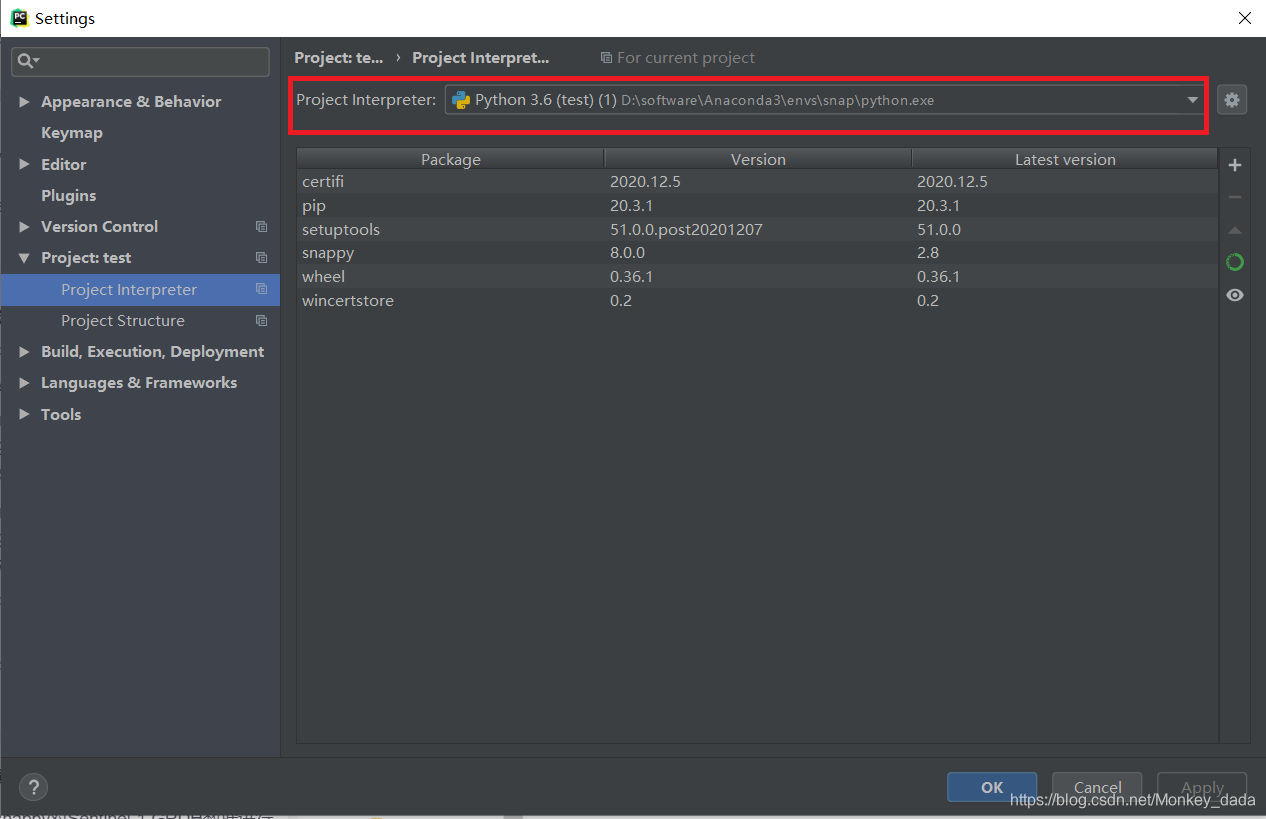This screenshot has height=819, width=1266.
Task: Sort by the Latest version column header
Action: (1065, 159)
